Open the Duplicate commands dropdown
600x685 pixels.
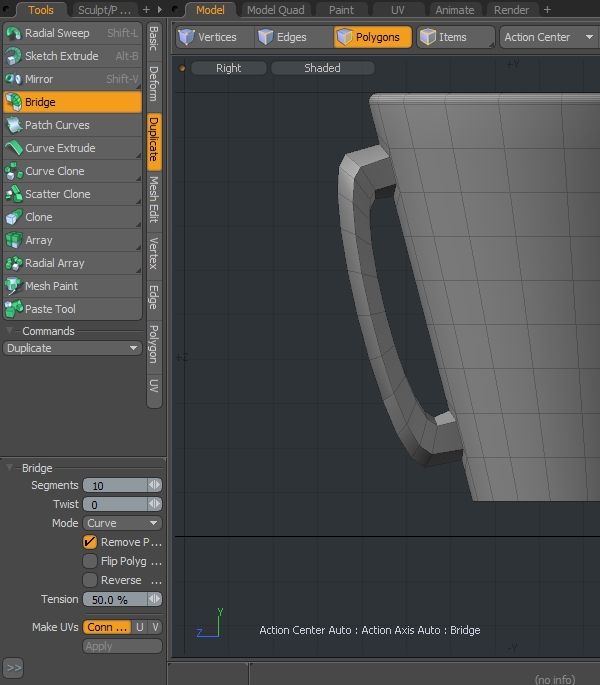click(72, 348)
